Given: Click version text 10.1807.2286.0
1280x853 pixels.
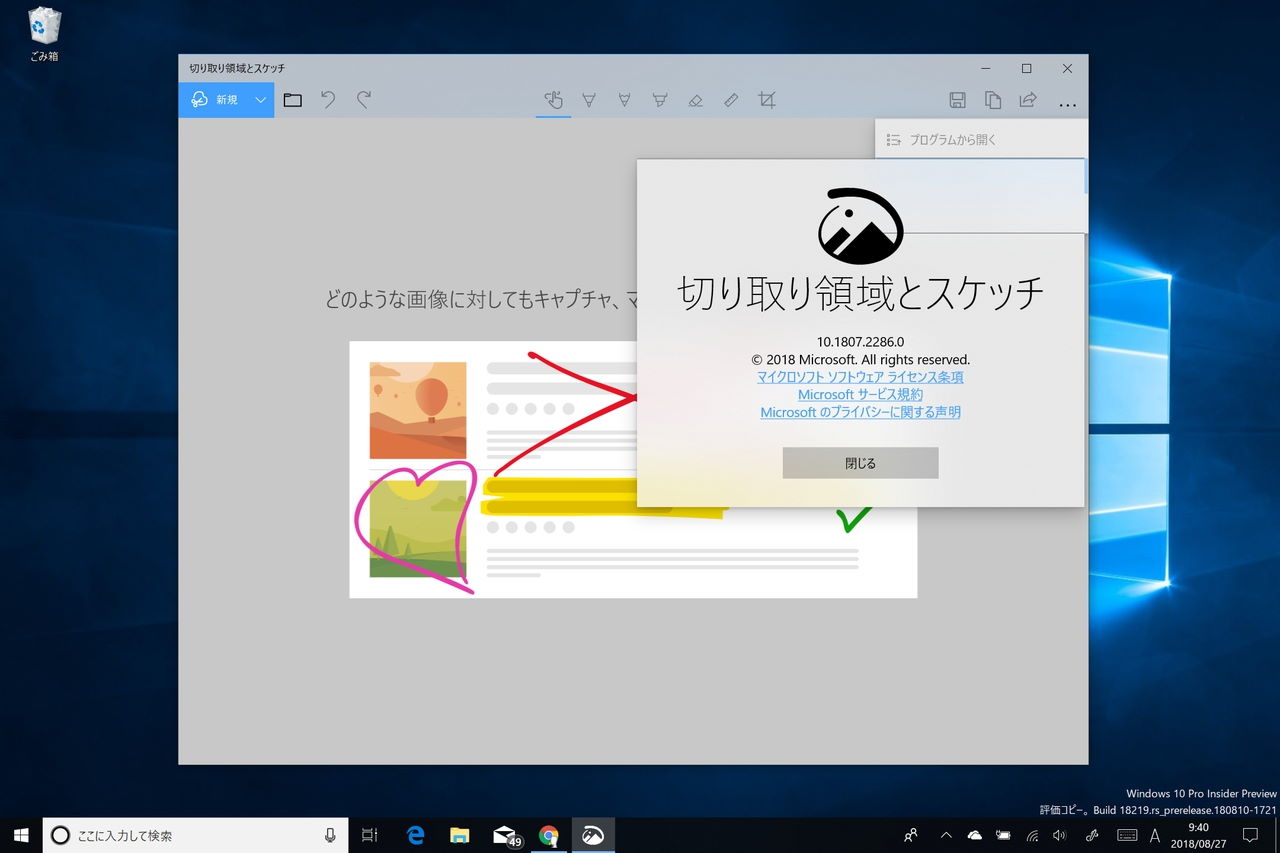Looking at the screenshot, I should (860, 341).
